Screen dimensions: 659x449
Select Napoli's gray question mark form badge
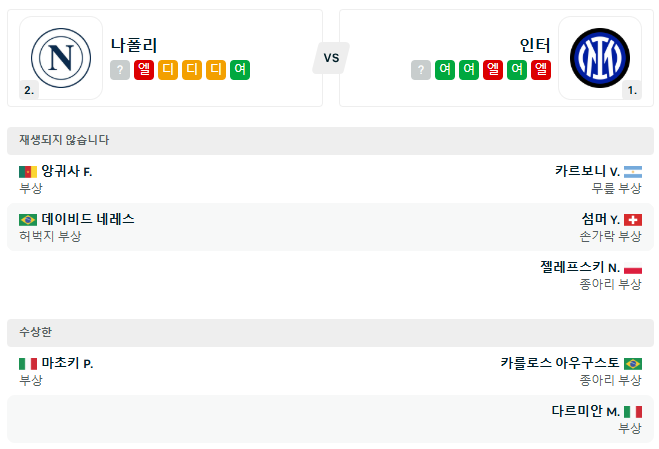120,70
